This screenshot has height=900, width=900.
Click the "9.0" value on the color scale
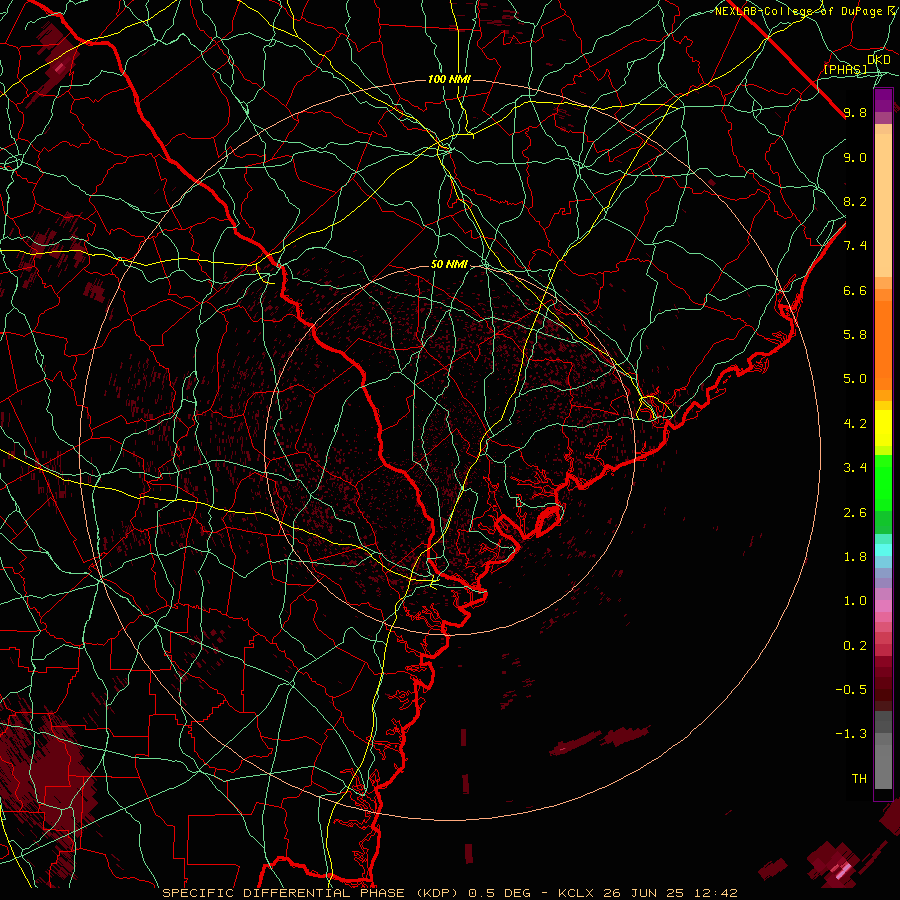click(x=855, y=157)
